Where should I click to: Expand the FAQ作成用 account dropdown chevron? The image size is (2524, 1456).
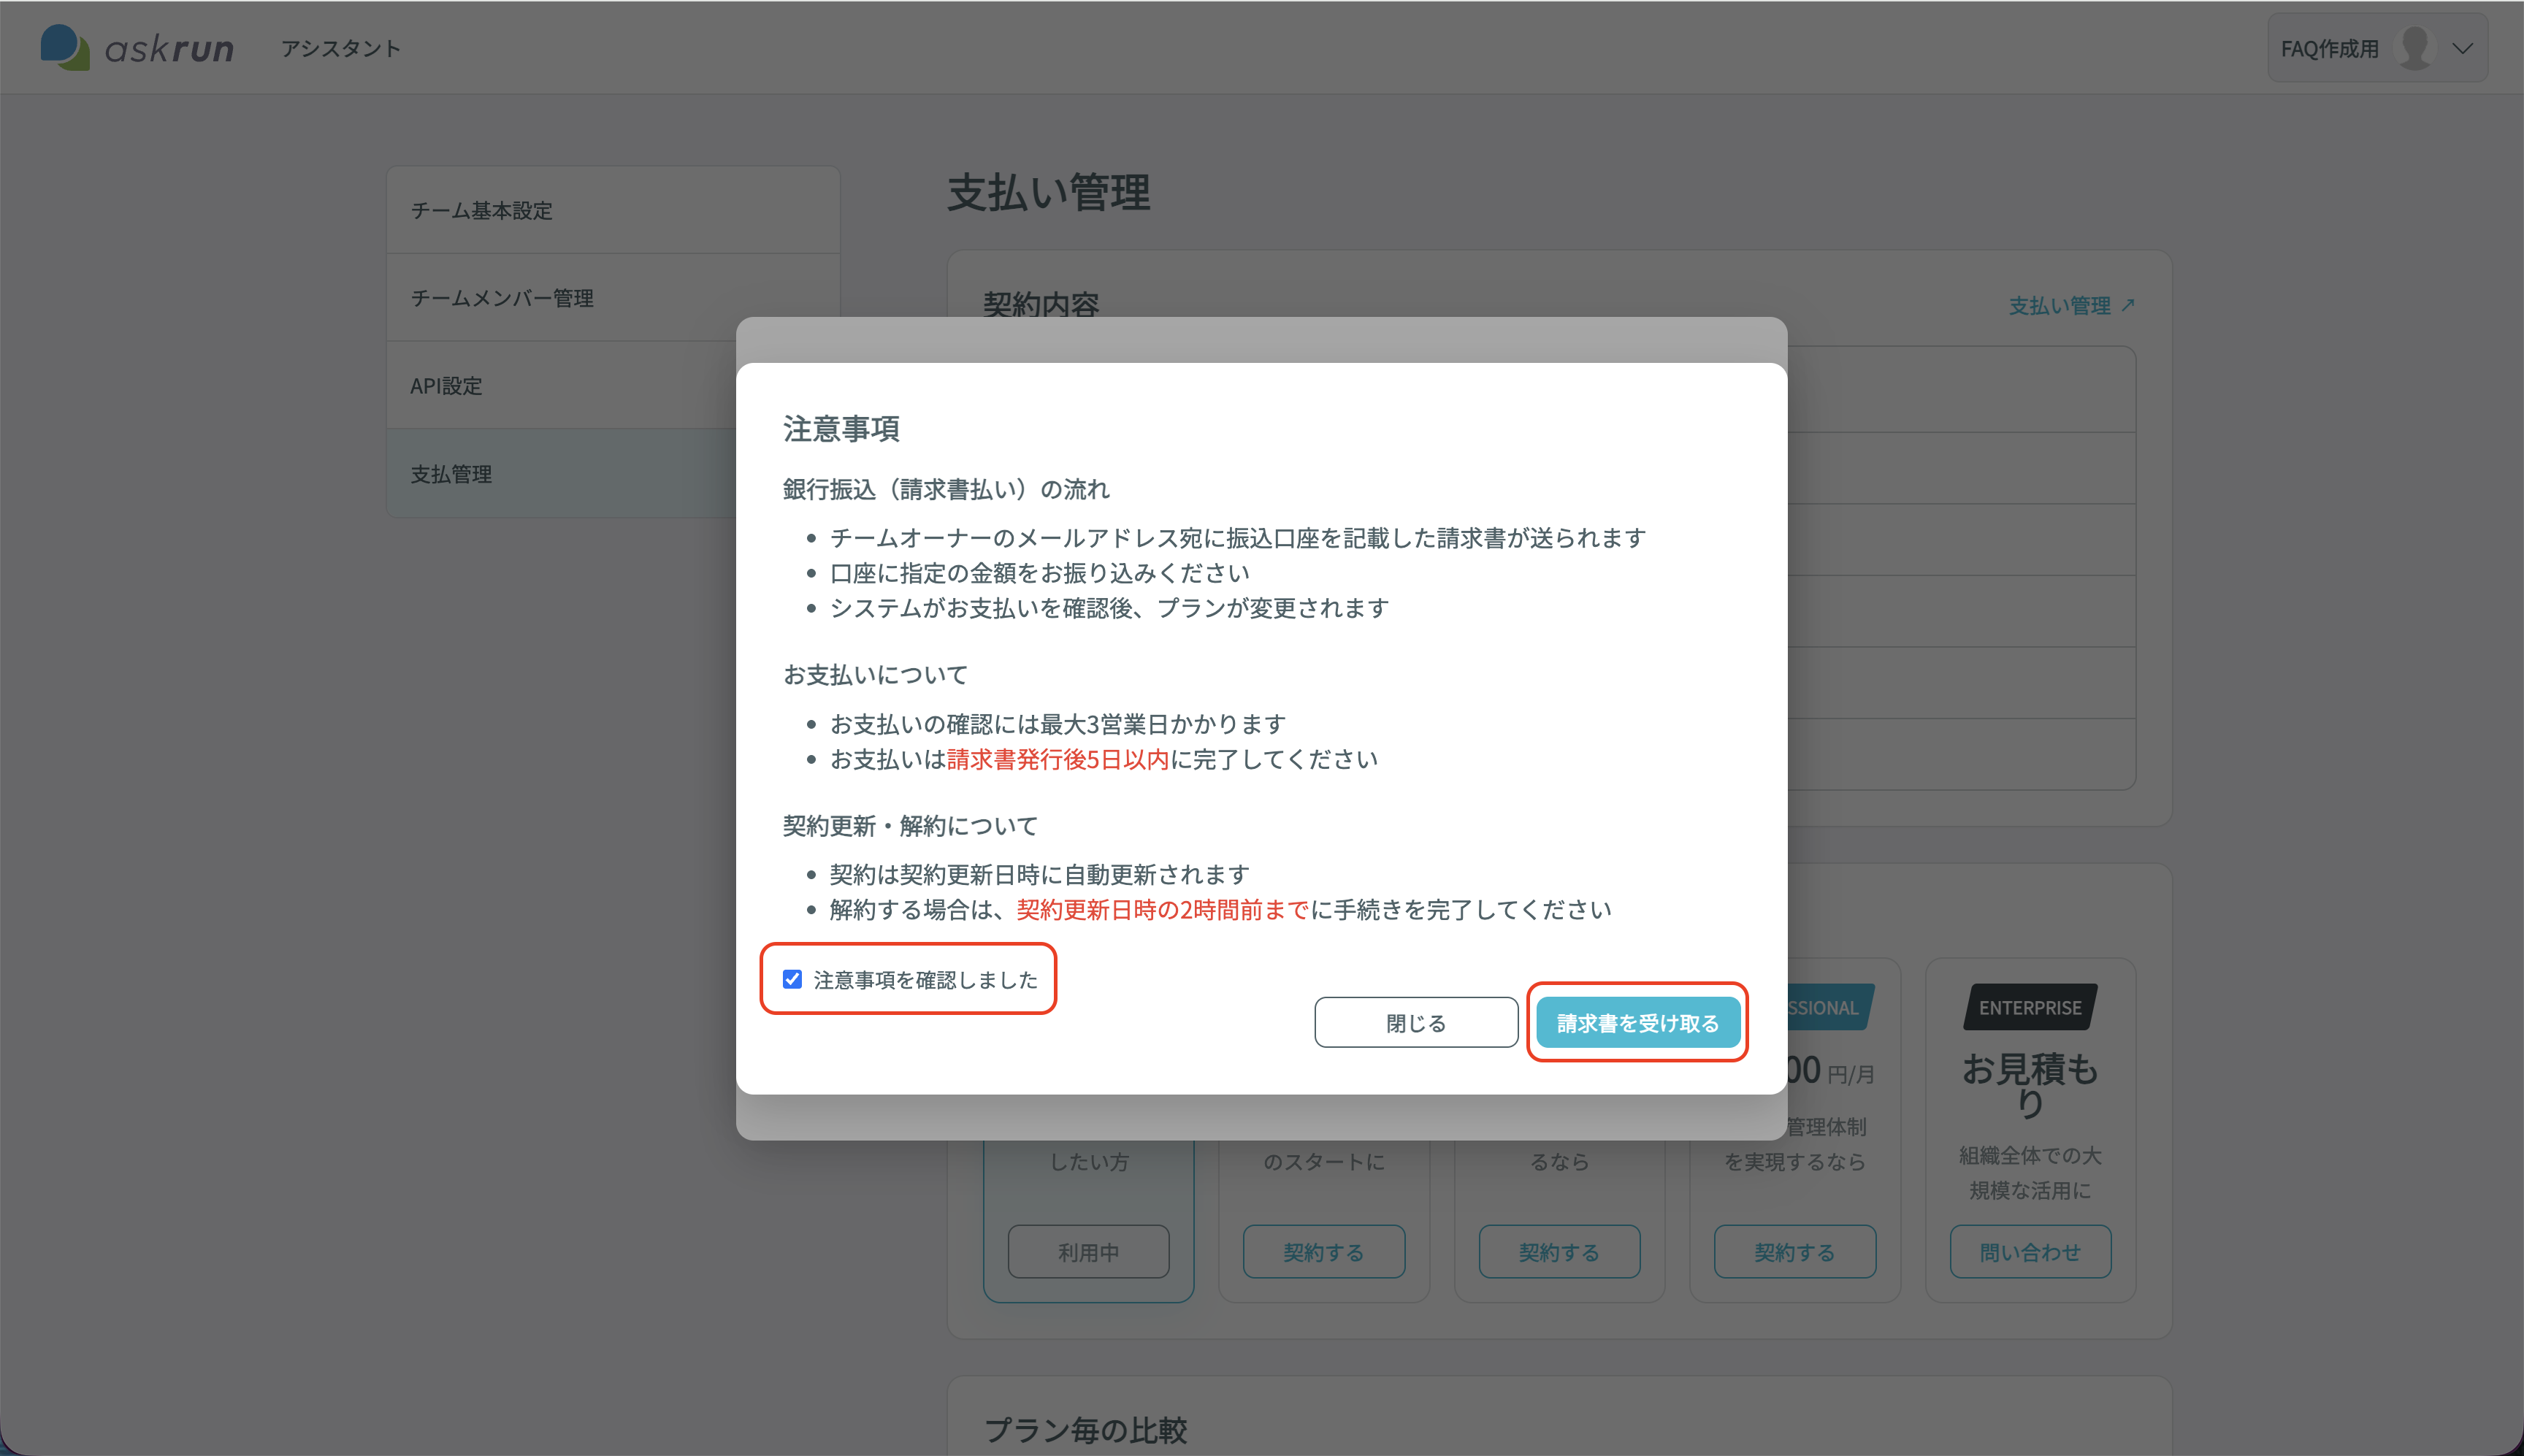2462,48
